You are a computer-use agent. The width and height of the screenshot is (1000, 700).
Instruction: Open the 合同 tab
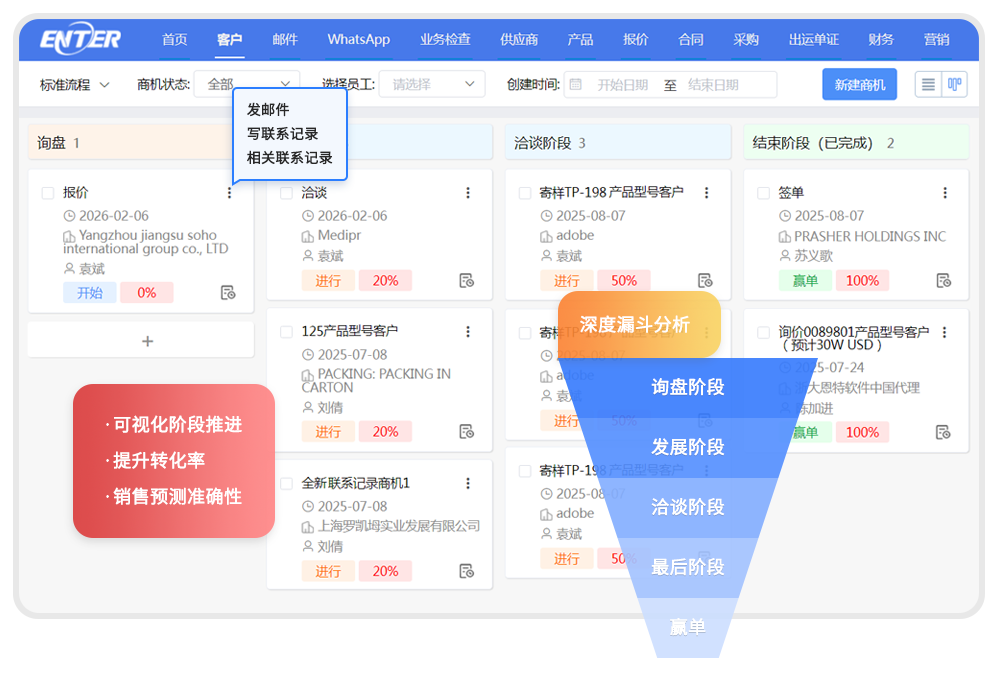coord(691,40)
